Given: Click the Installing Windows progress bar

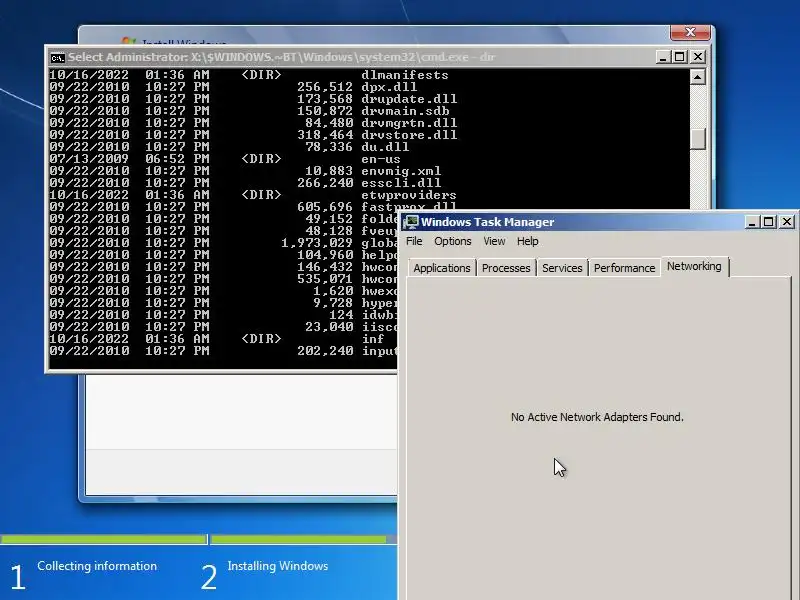Looking at the screenshot, I should tap(304, 539).
